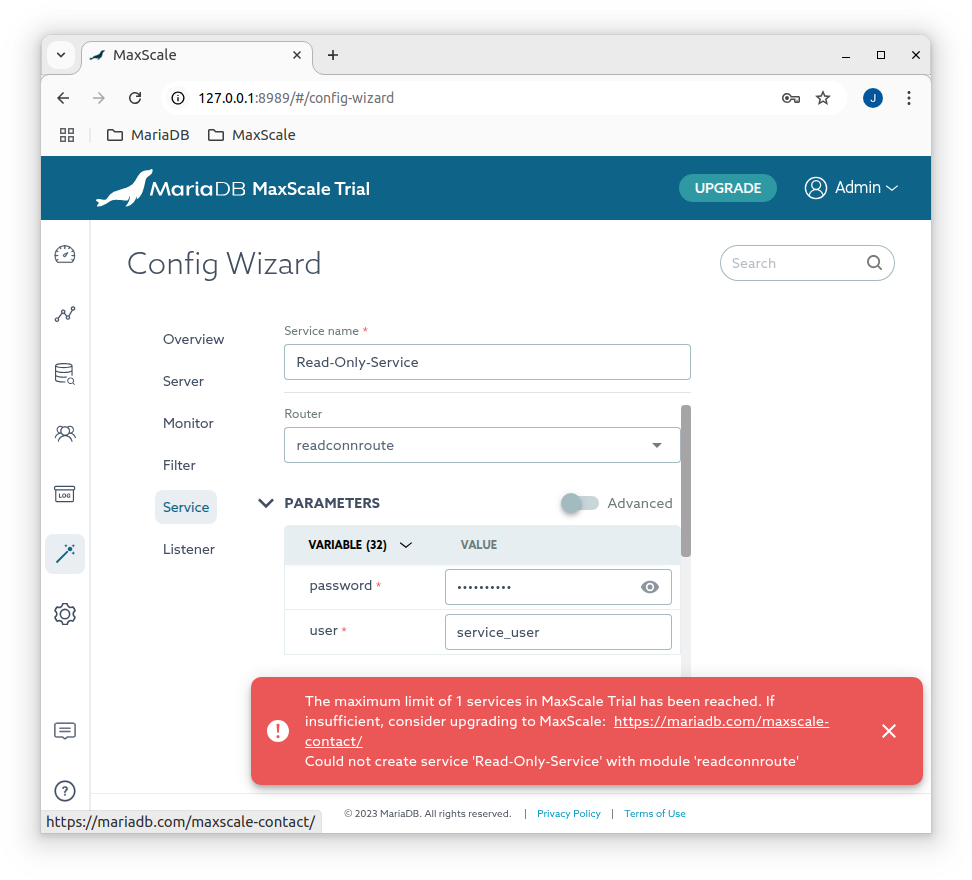Go to the Server wizard step
The height and width of the screenshot is (880, 972).
tap(183, 381)
